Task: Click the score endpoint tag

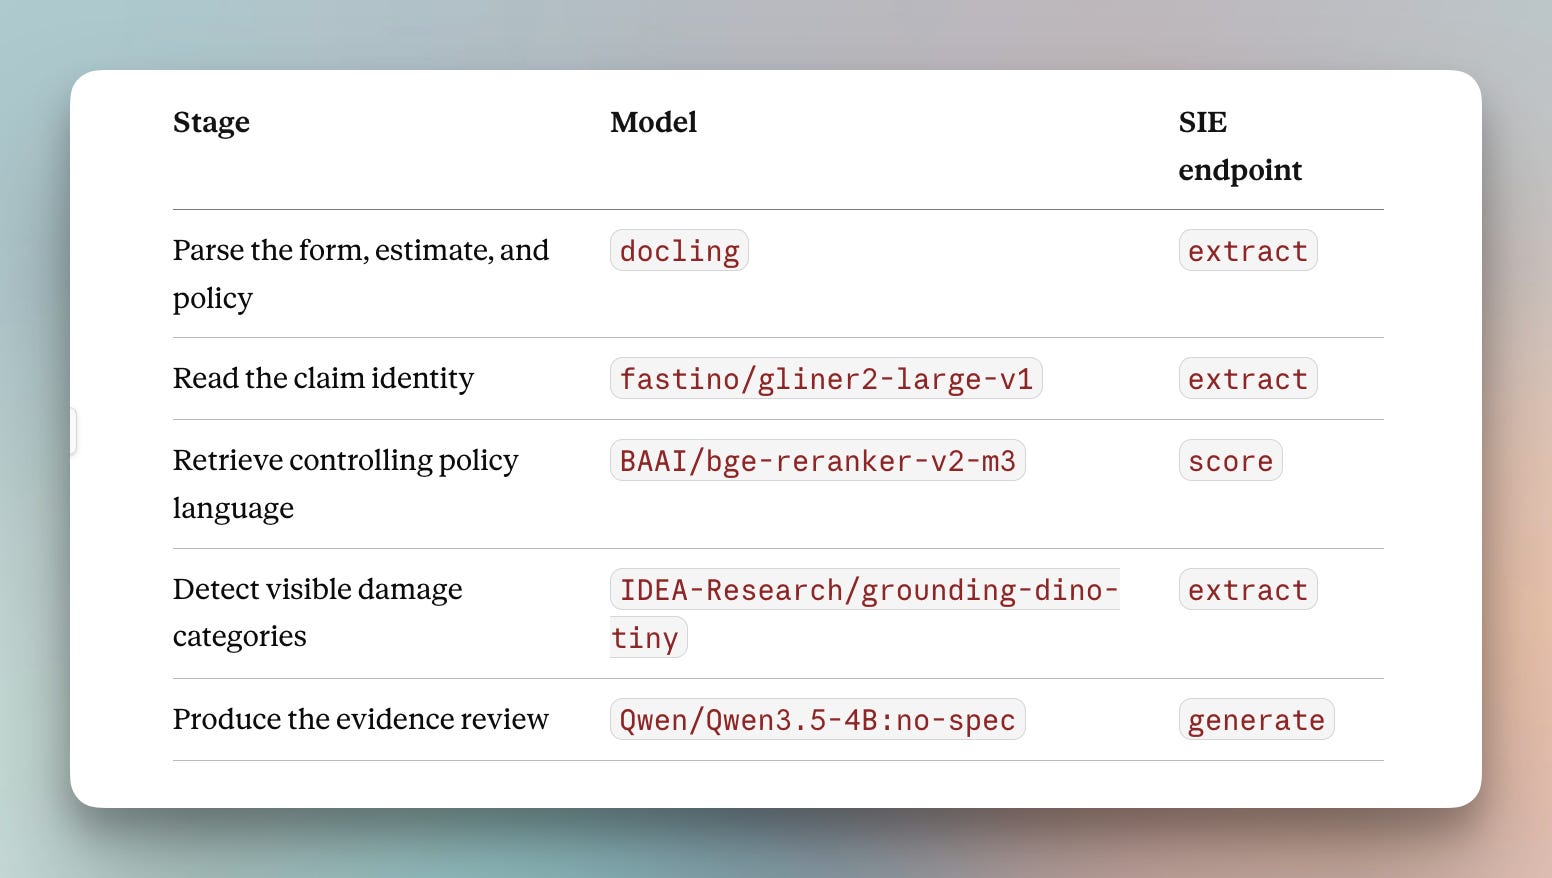Action: coord(1230,461)
